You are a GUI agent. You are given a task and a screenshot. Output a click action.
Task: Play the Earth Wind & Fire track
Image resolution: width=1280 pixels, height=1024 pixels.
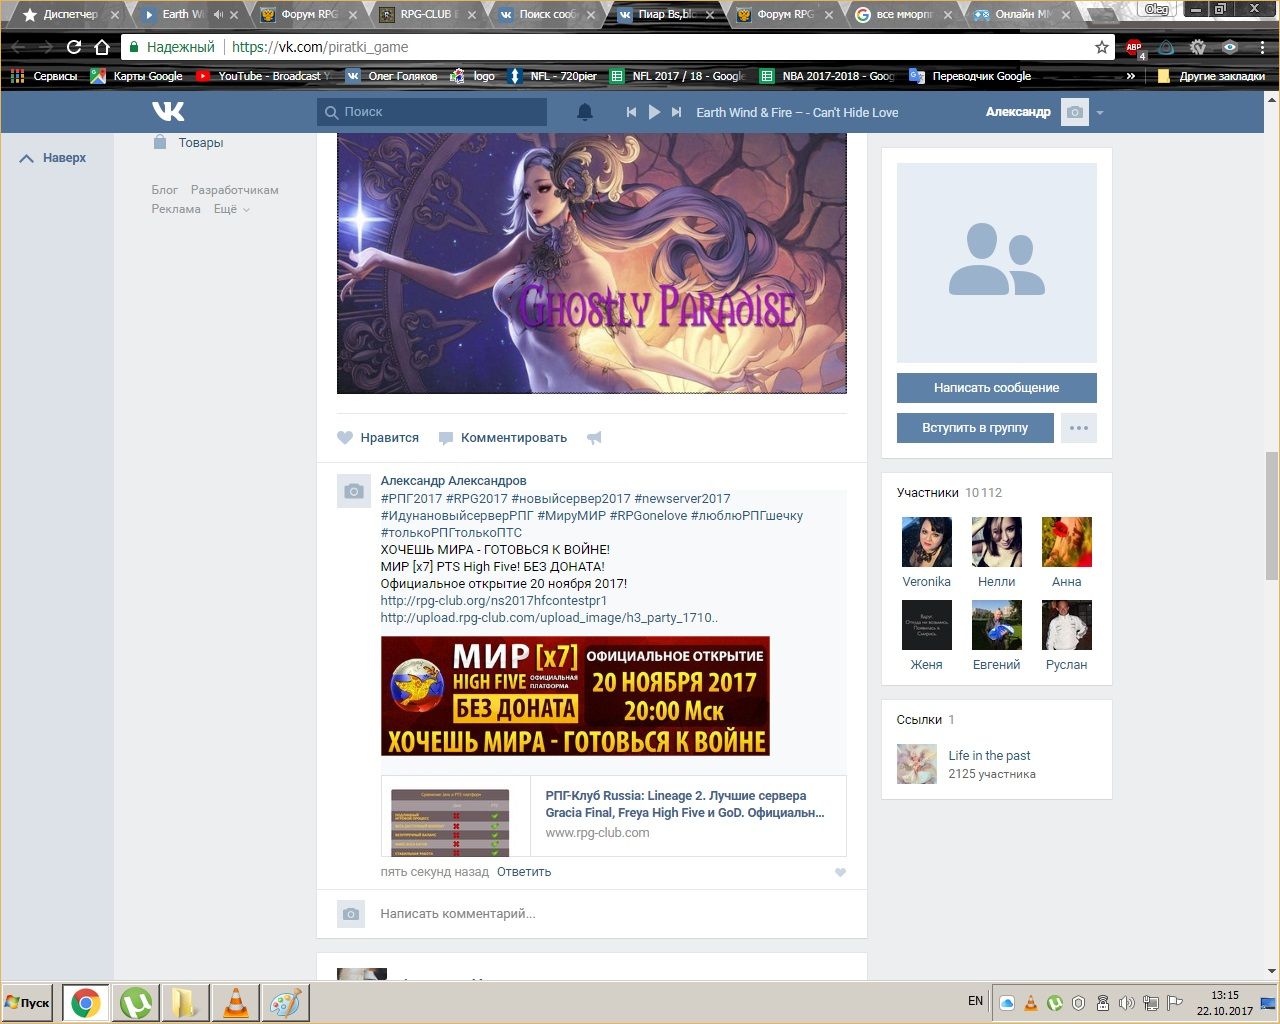coord(654,112)
